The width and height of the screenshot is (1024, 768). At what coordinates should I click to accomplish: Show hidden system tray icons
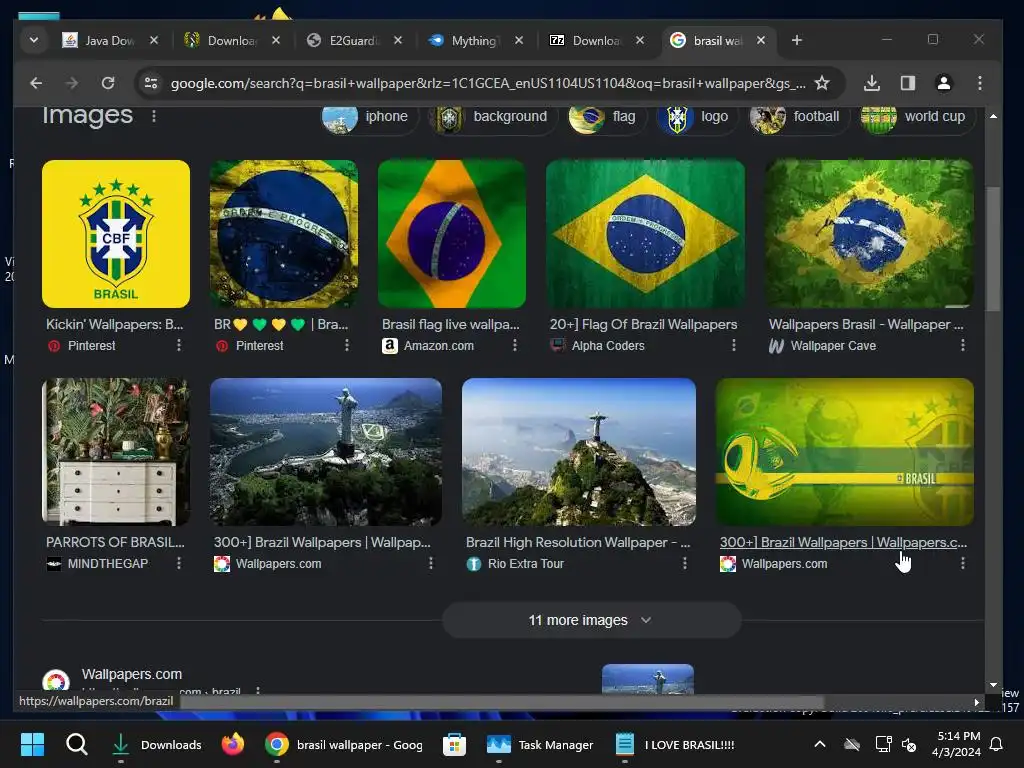pos(820,744)
